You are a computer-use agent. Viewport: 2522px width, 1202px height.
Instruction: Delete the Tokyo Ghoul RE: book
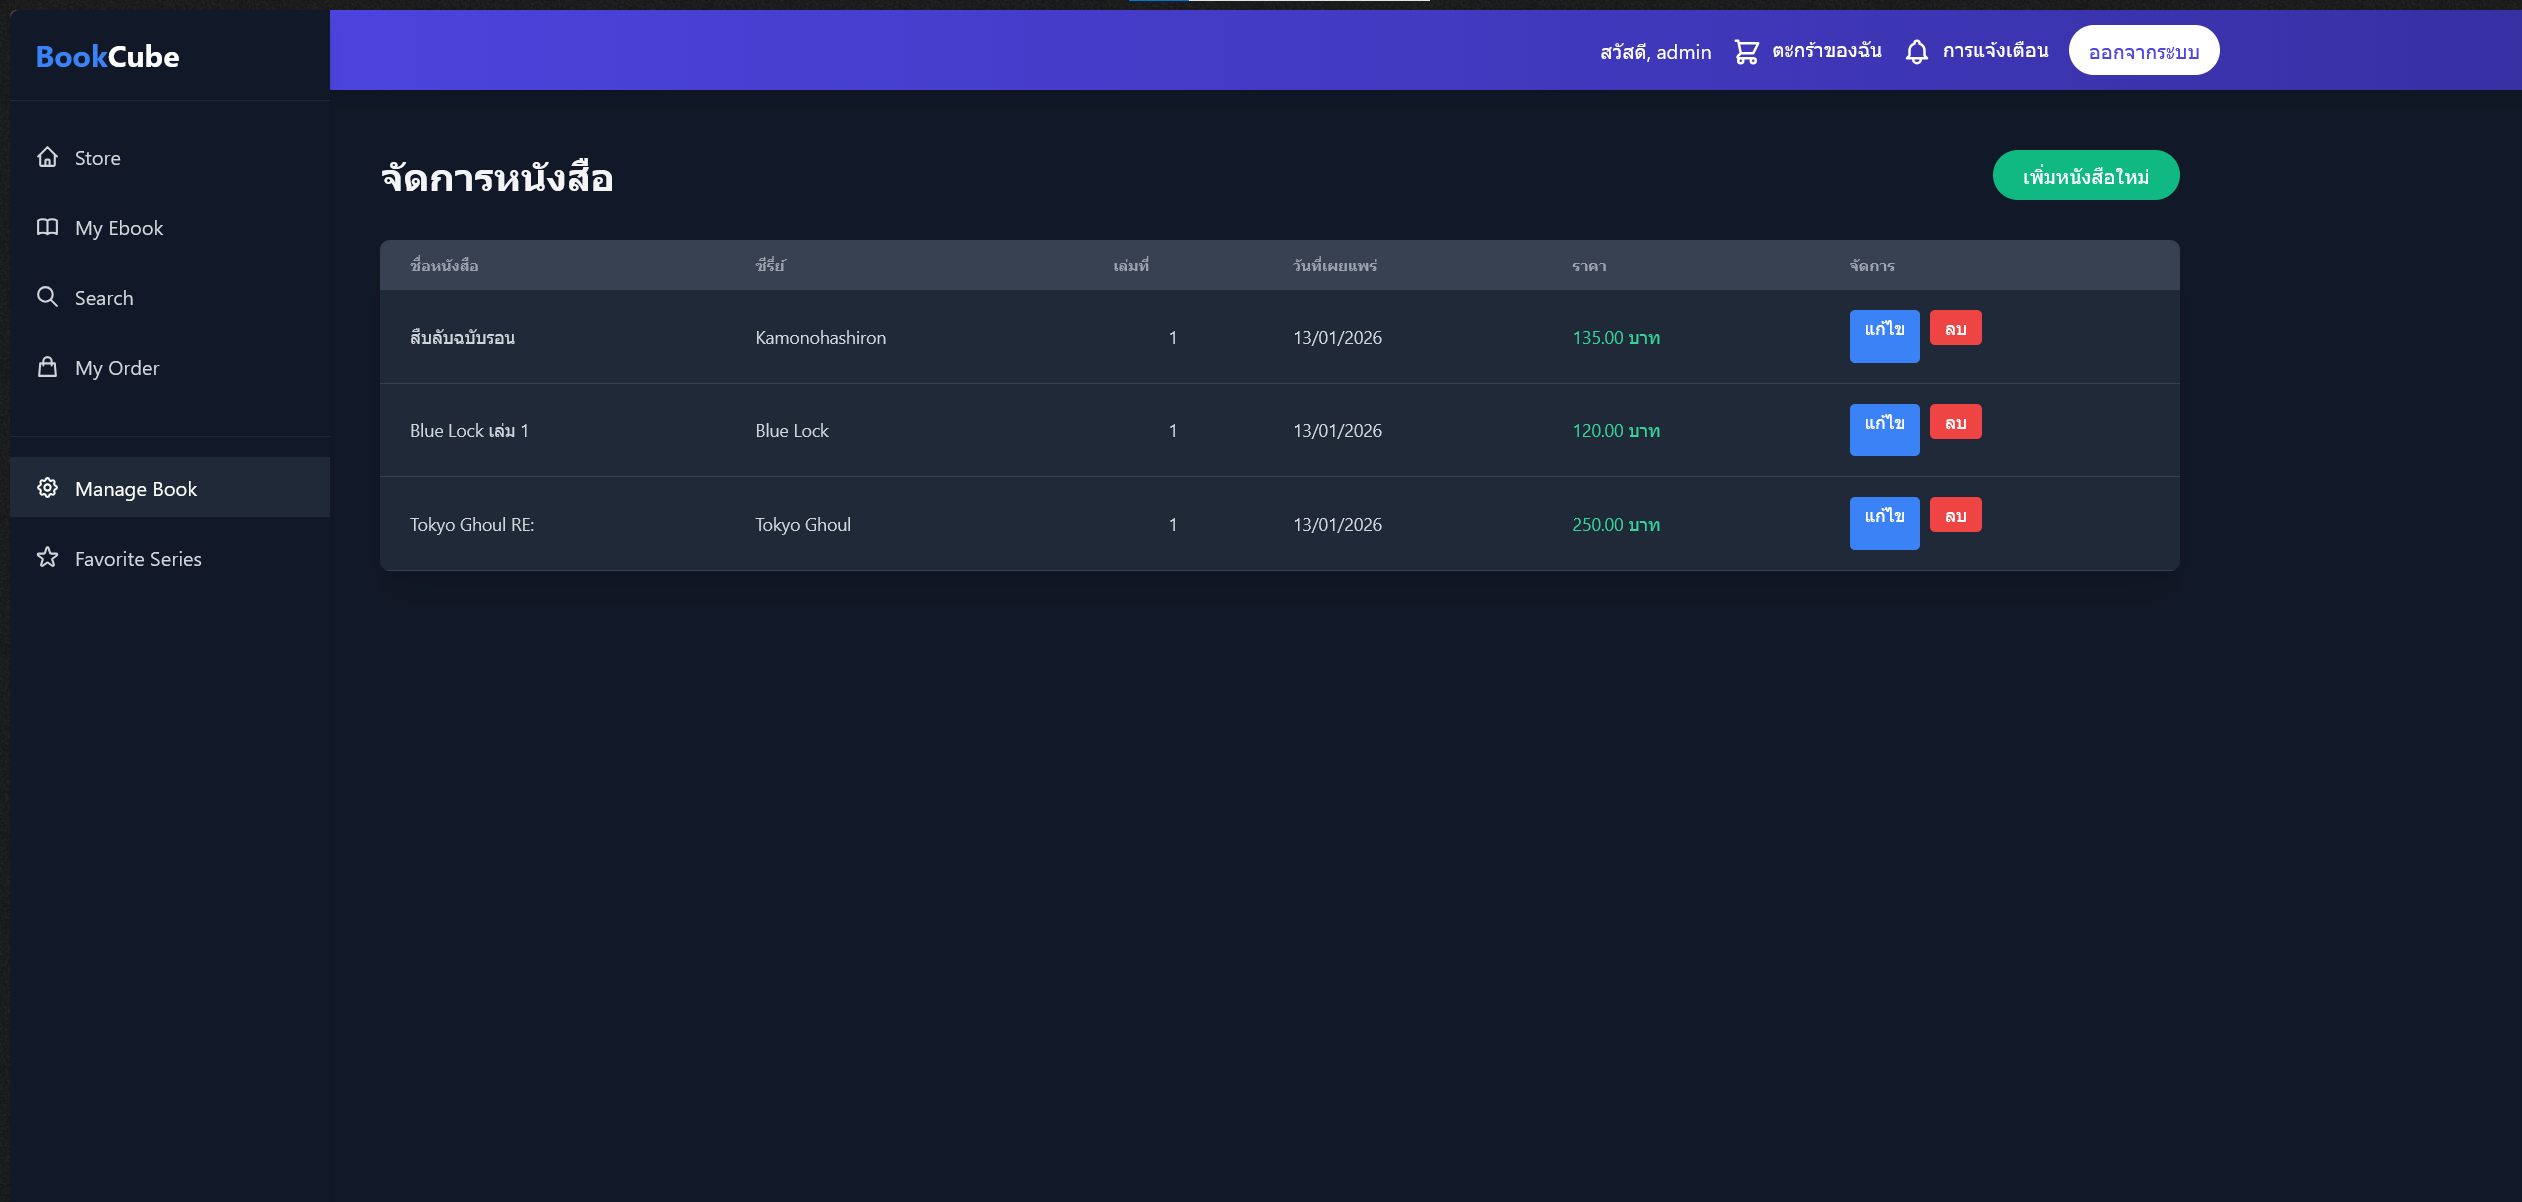pyautogui.click(x=1955, y=515)
